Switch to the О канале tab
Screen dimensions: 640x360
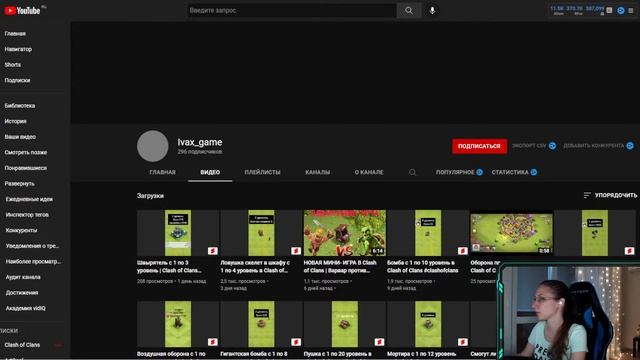pyautogui.click(x=369, y=172)
